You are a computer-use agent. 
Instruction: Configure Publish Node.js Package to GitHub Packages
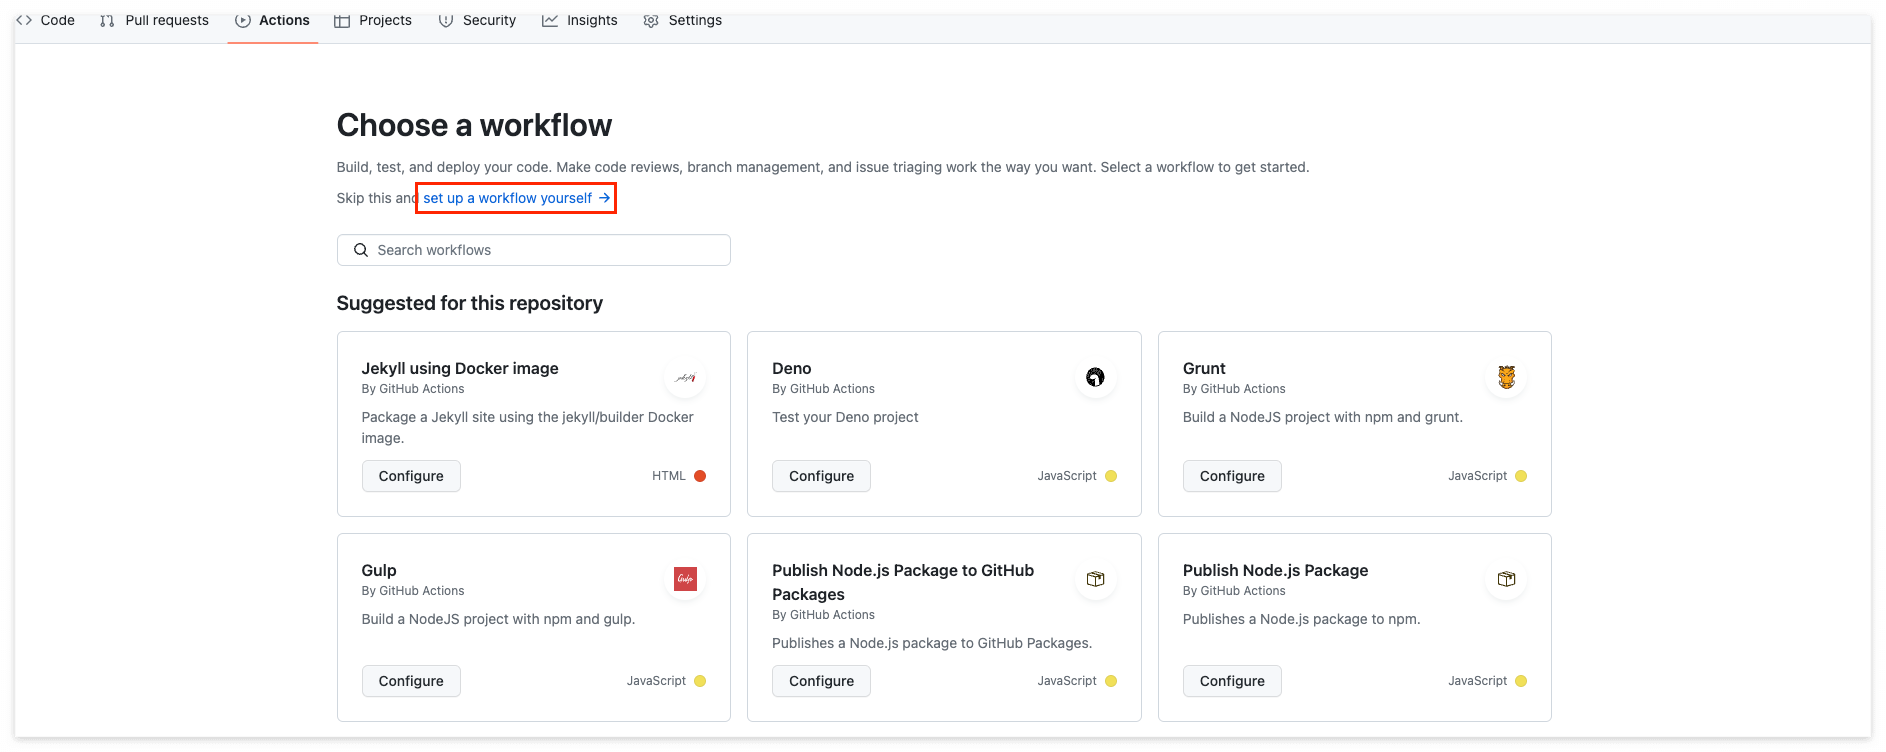pos(821,681)
